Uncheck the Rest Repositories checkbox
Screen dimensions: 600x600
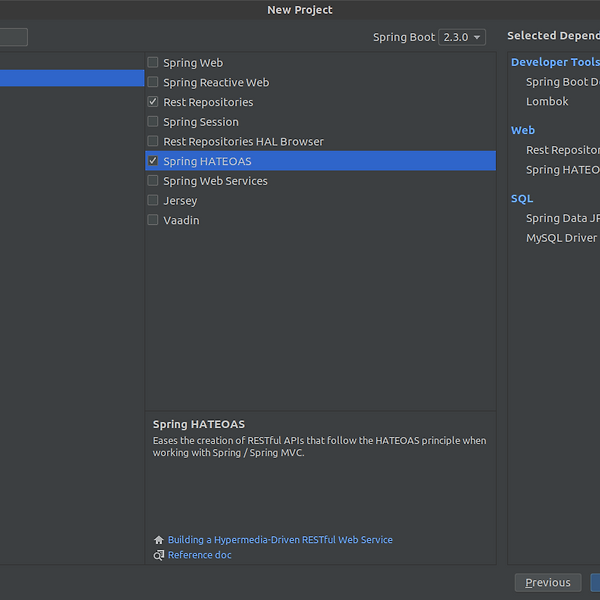tap(153, 102)
